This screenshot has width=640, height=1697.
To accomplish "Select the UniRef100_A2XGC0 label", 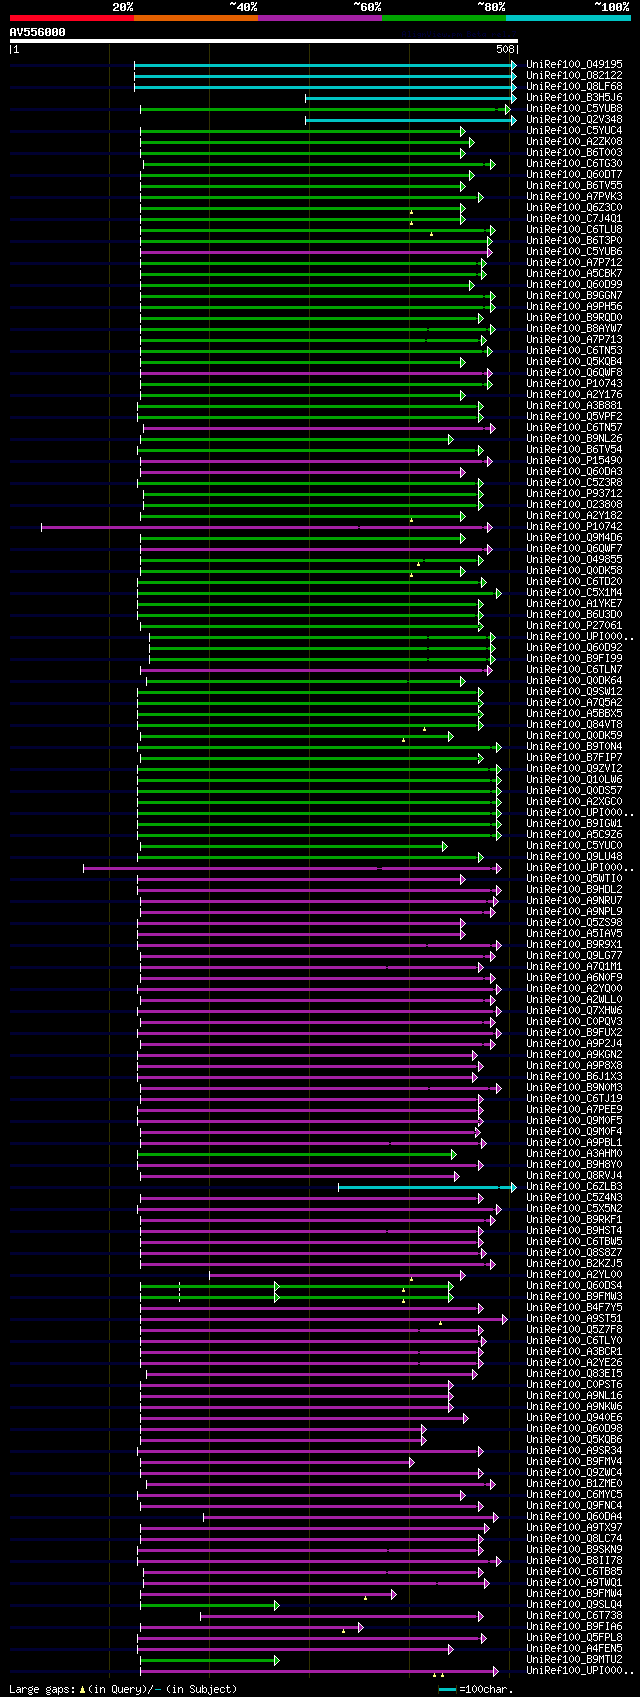I will pos(574,802).
